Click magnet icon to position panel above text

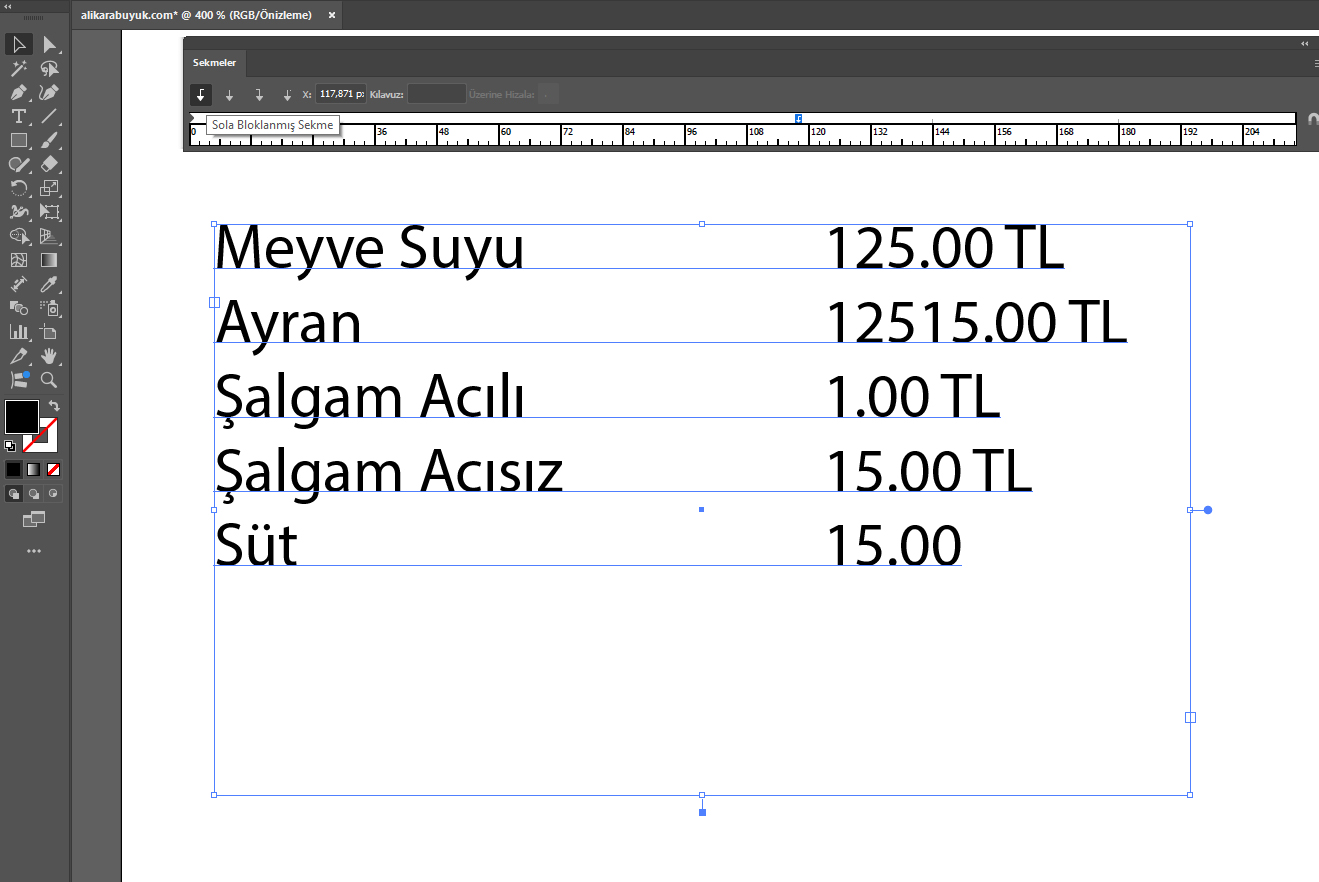[1313, 119]
